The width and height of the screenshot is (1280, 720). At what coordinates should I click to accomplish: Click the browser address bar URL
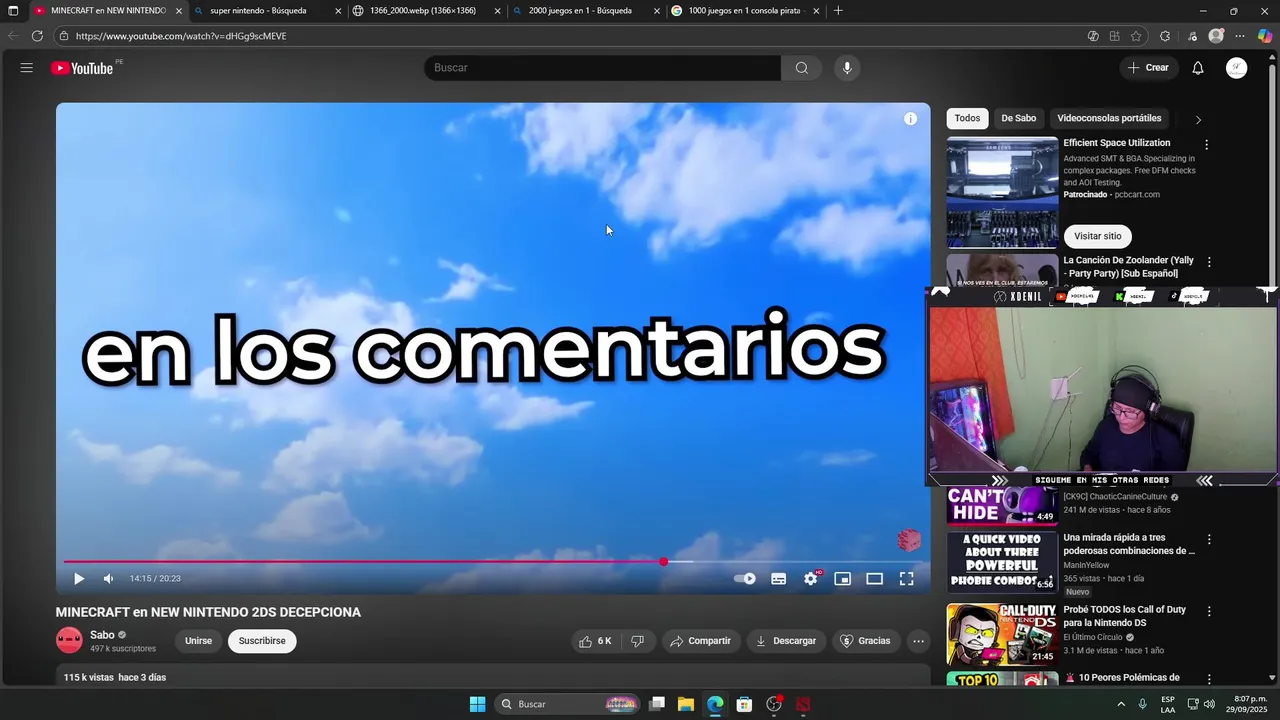(x=181, y=36)
